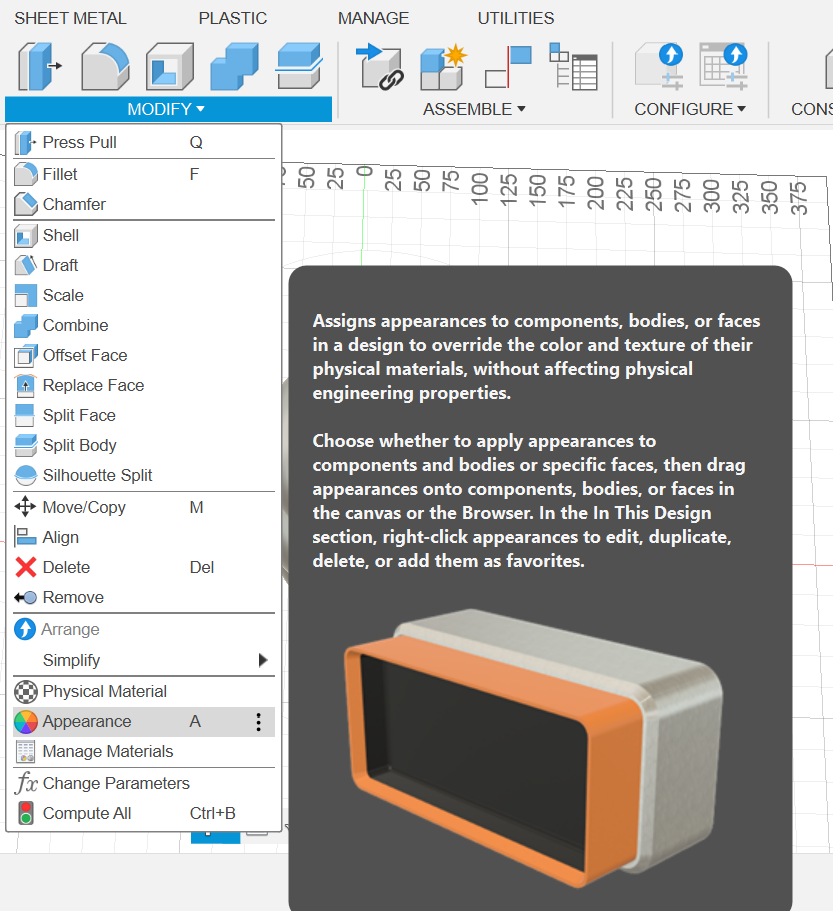Click Physical Material in the menu
Screen dimensions: 833x911
104,691
